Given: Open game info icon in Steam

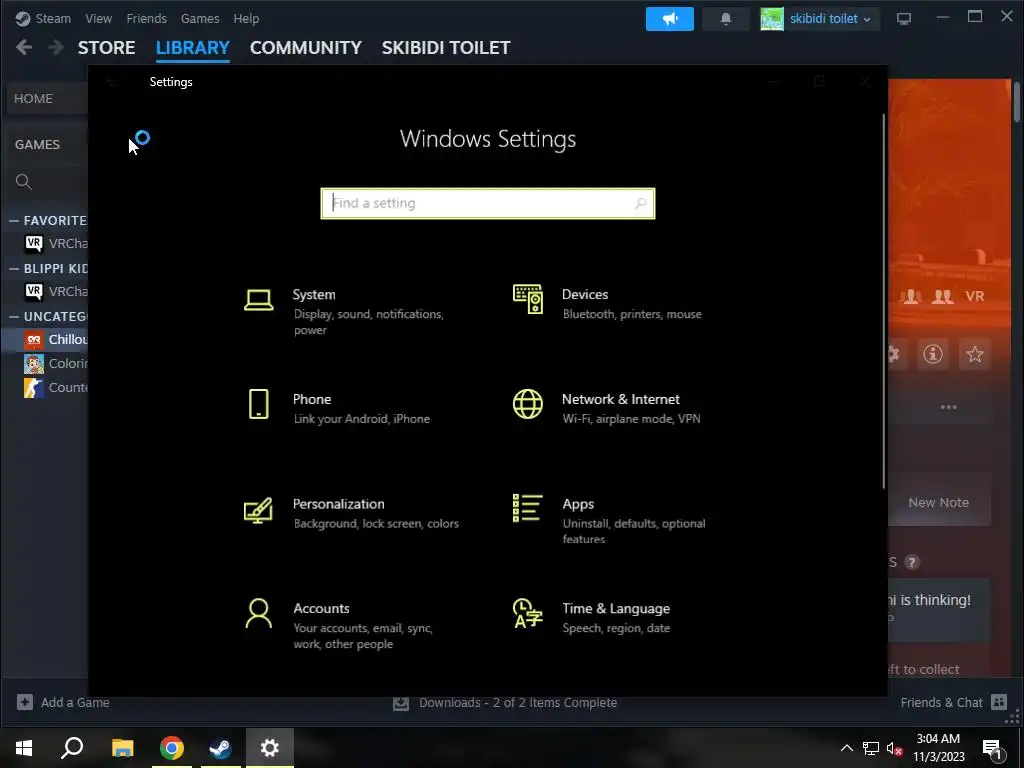Looking at the screenshot, I should (933, 354).
